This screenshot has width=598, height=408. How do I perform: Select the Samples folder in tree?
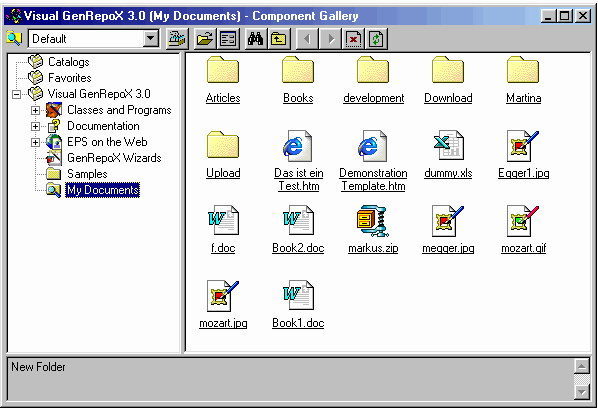point(87,174)
